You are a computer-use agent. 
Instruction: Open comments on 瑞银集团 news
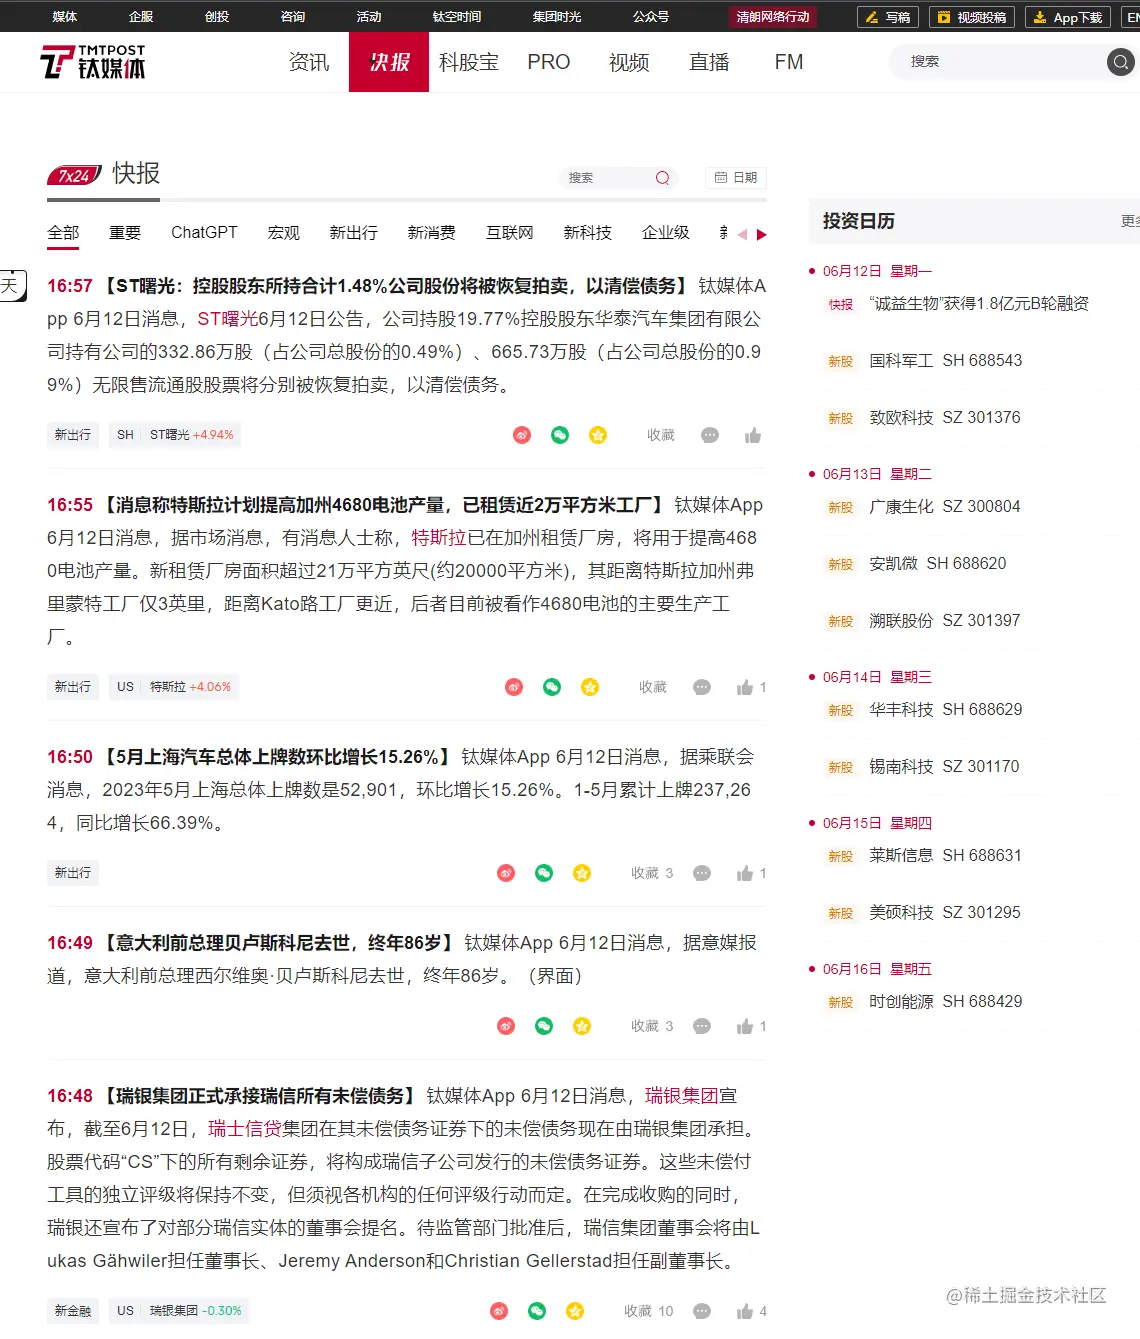click(x=702, y=1311)
